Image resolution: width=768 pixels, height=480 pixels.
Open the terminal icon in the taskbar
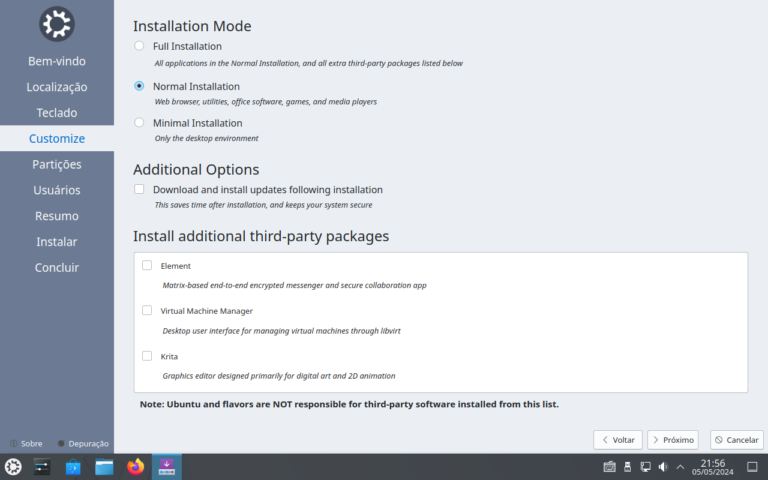pos(42,467)
